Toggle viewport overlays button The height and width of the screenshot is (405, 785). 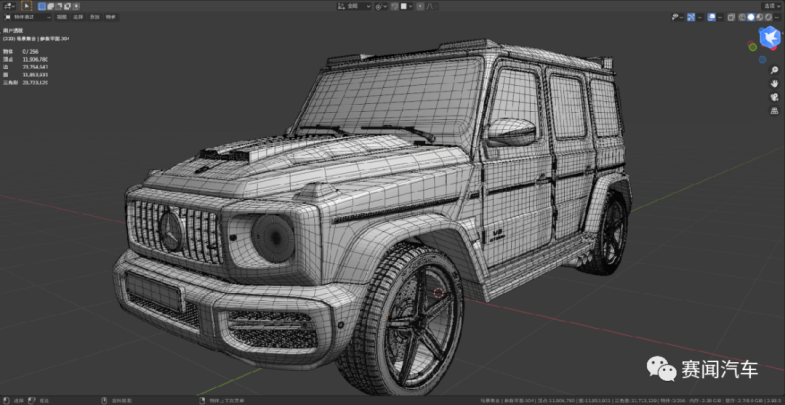tap(712, 17)
